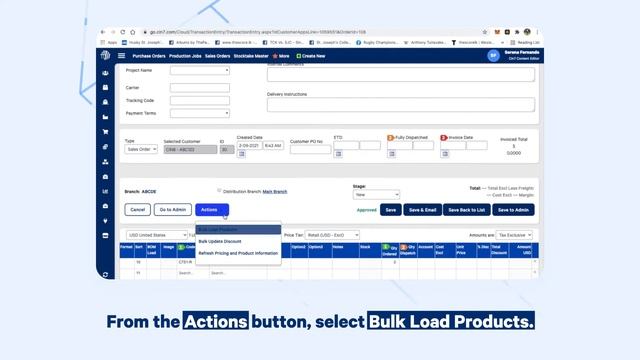Open the More menu in navigation
640x360 pixels.
(x=281, y=56)
